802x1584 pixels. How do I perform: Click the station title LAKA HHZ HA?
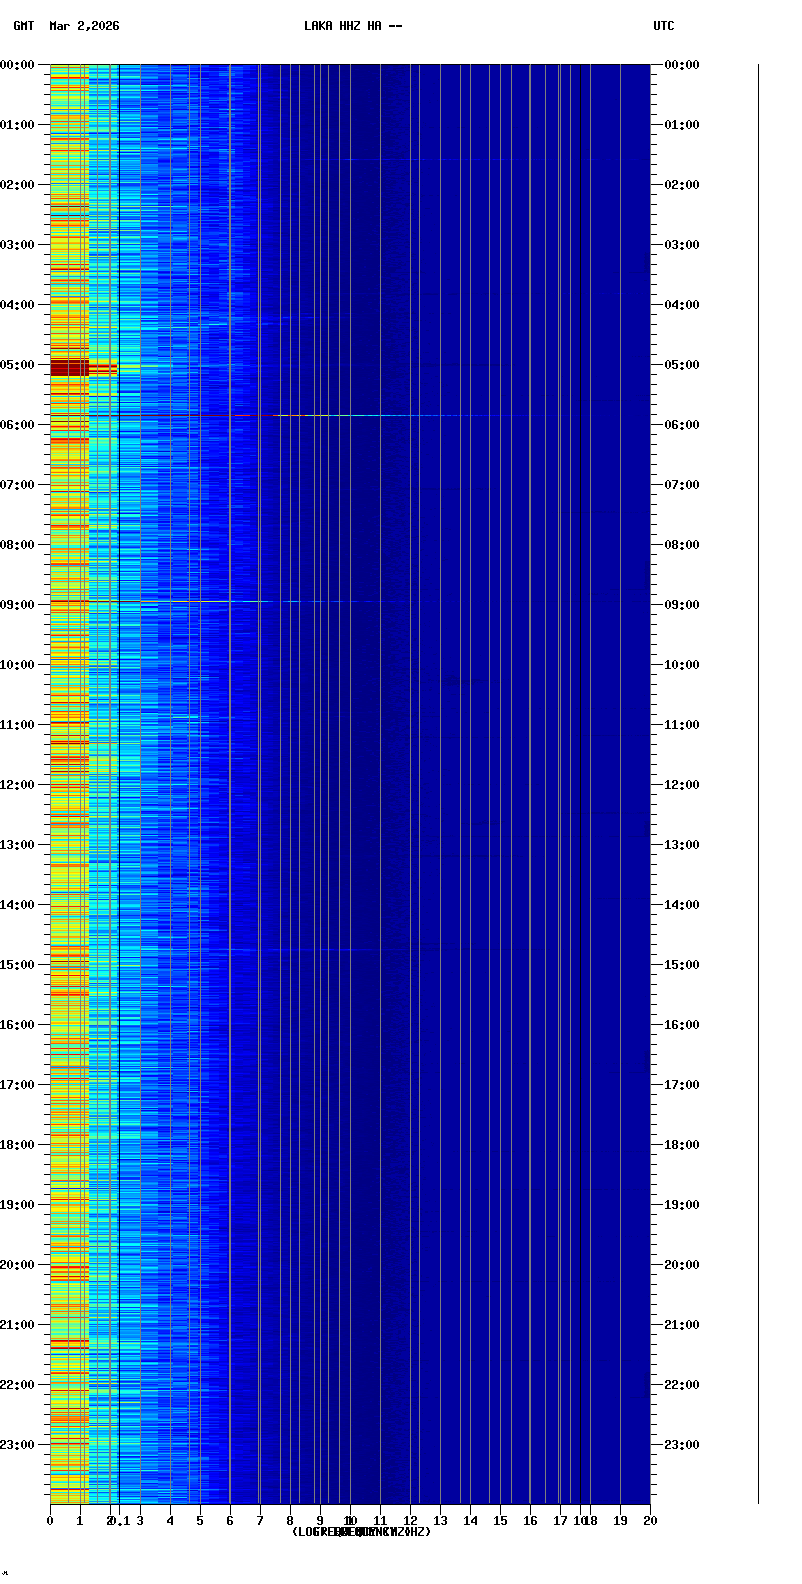tap(353, 26)
